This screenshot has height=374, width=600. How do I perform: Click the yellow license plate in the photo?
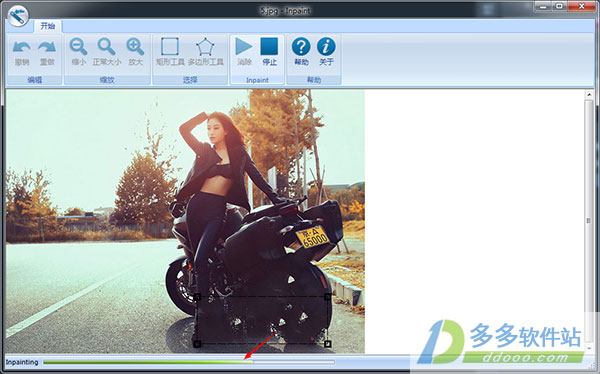click(312, 237)
